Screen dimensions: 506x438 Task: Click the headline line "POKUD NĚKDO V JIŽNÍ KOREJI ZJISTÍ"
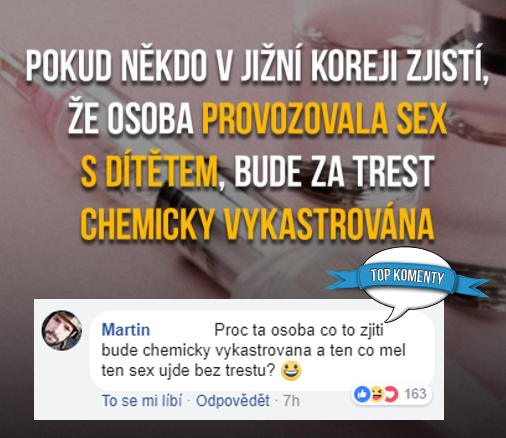pyautogui.click(x=257, y=65)
